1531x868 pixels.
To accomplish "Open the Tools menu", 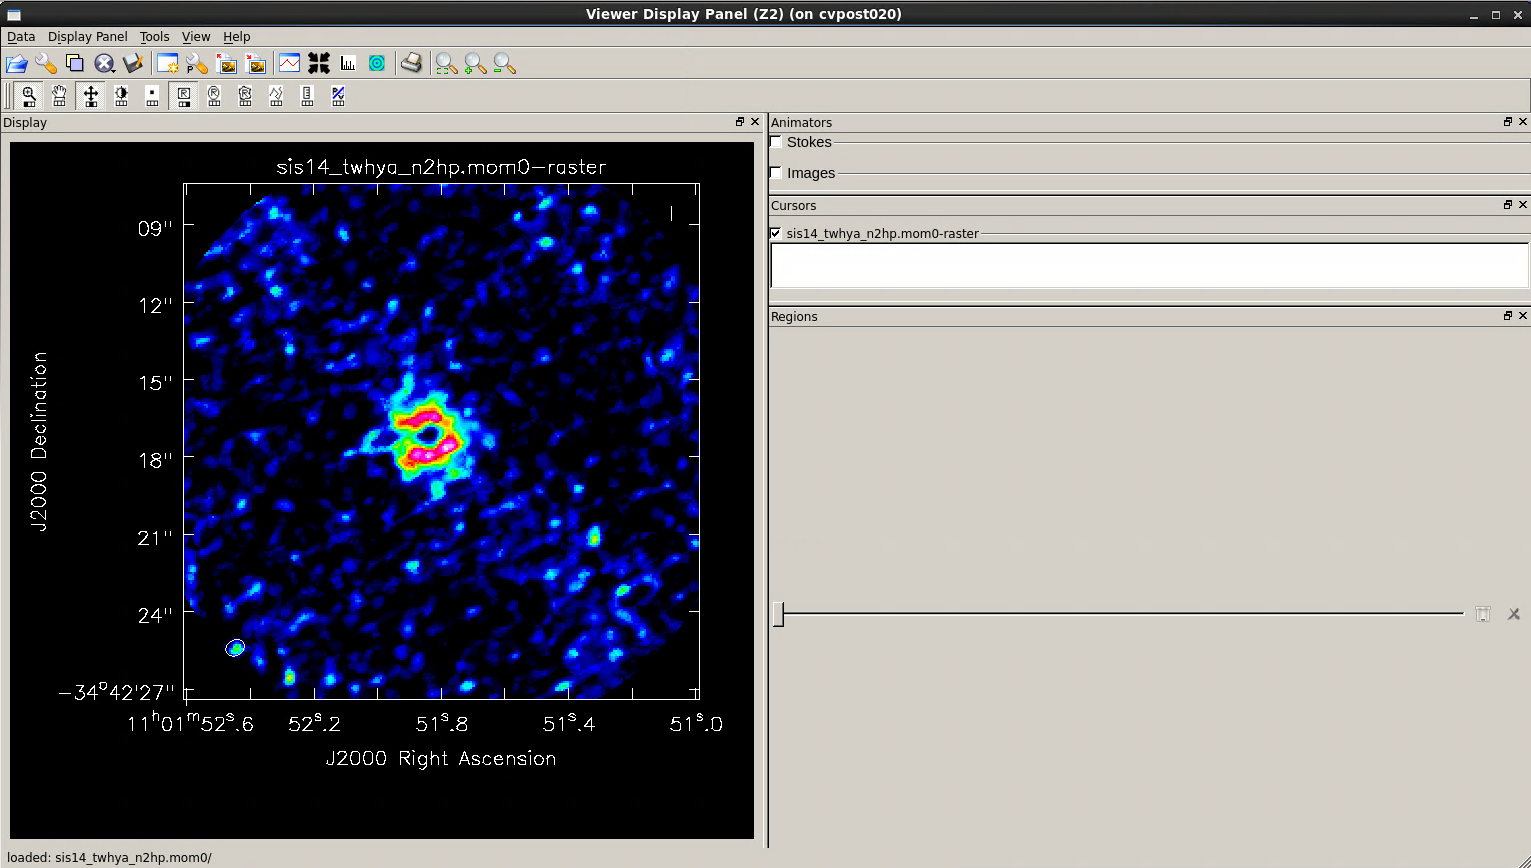I will [x=154, y=36].
